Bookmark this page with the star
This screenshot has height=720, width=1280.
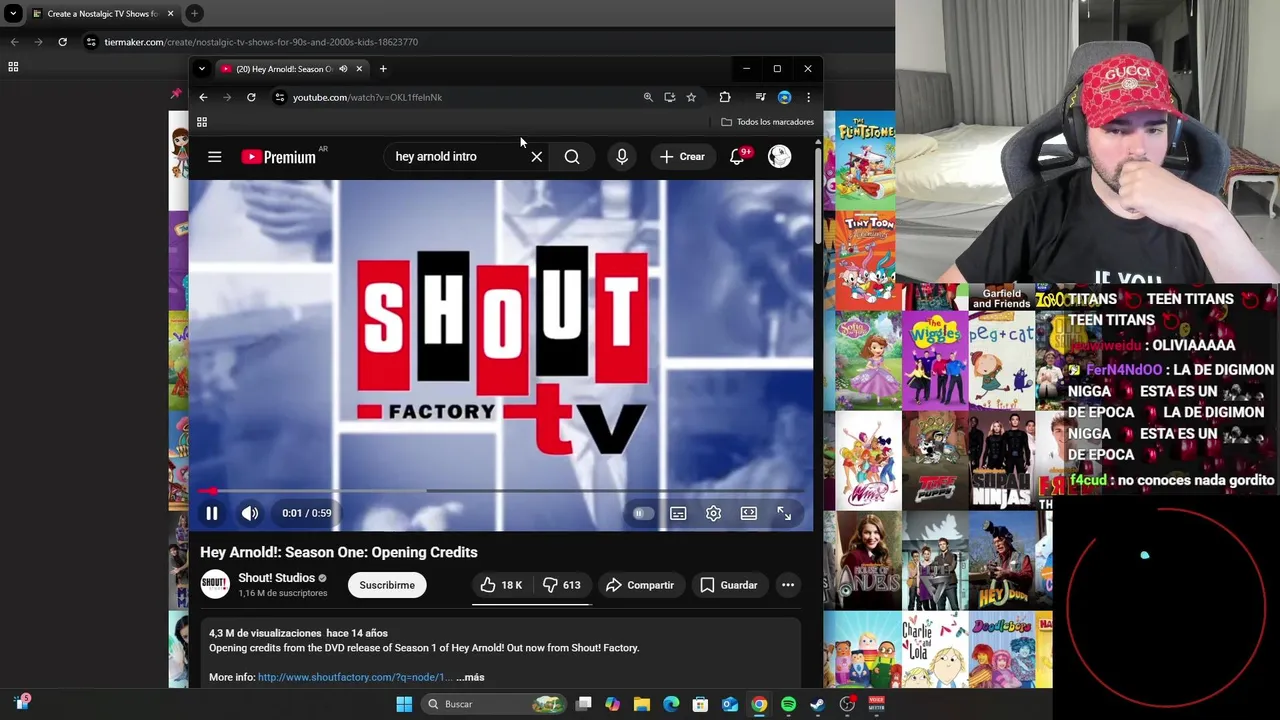691,97
